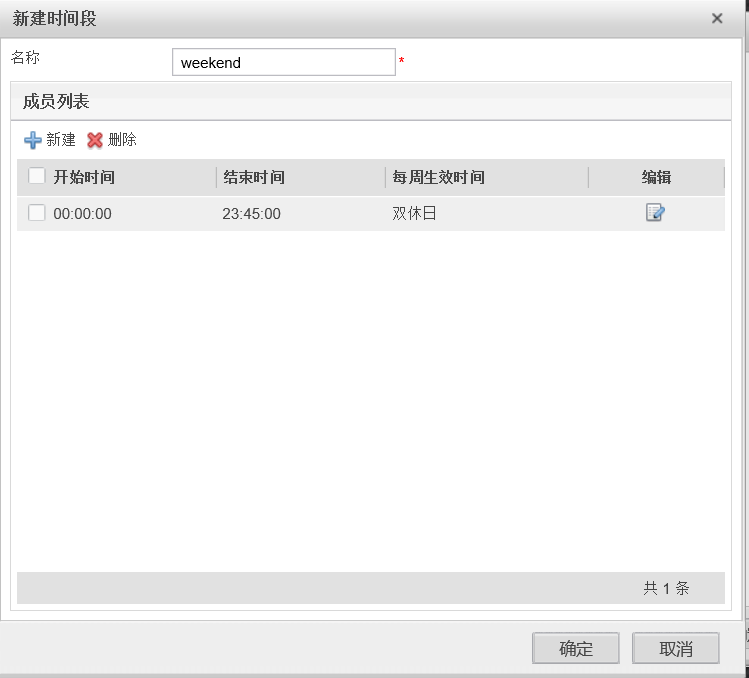Viewport: 749px width, 678px height.
Task: Click the red X 删除 icon
Action: [95, 140]
